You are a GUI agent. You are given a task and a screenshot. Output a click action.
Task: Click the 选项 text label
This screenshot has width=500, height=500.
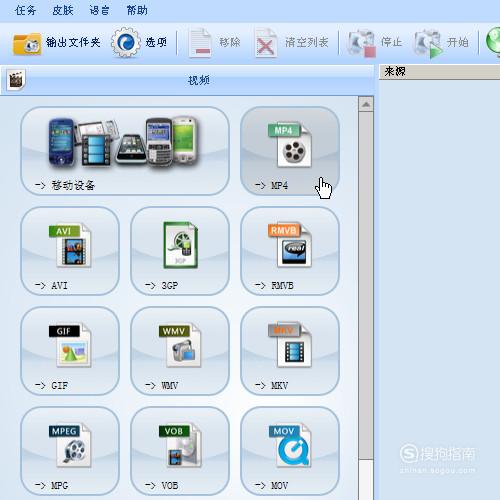click(156, 42)
